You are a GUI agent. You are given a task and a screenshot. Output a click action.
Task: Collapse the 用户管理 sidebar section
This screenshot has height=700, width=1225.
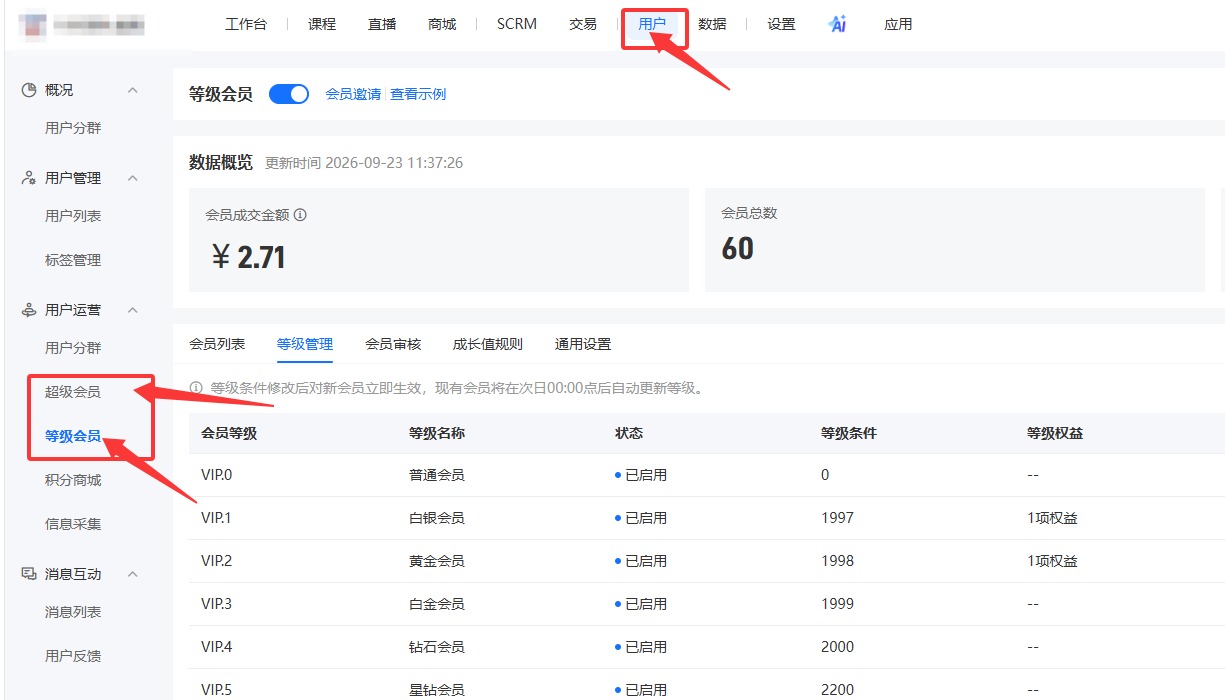[132, 178]
